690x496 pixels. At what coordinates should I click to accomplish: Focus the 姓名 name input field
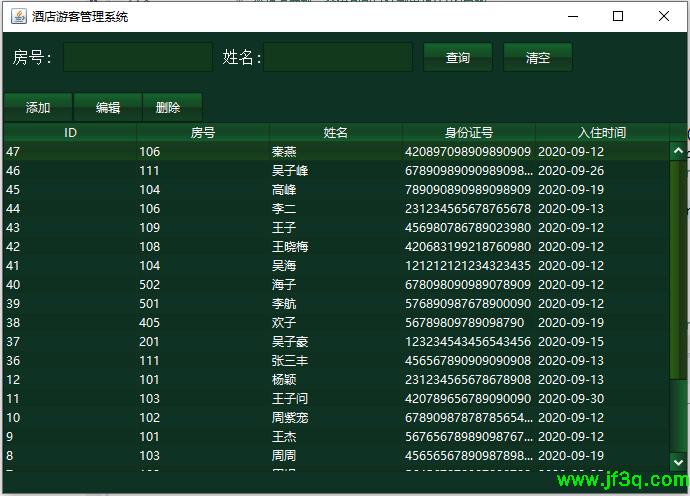pos(338,58)
